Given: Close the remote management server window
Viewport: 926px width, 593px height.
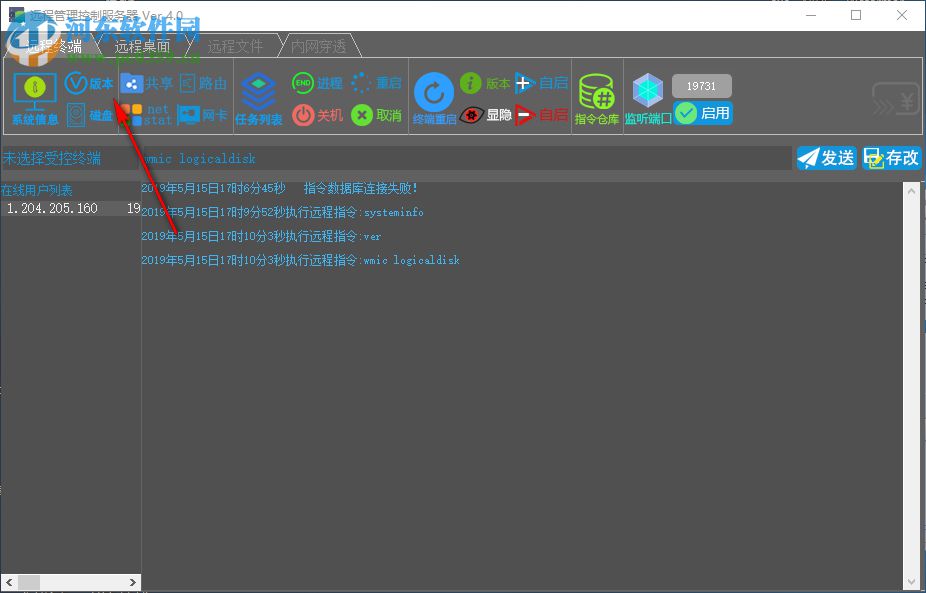Looking at the screenshot, I should click(x=902, y=15).
